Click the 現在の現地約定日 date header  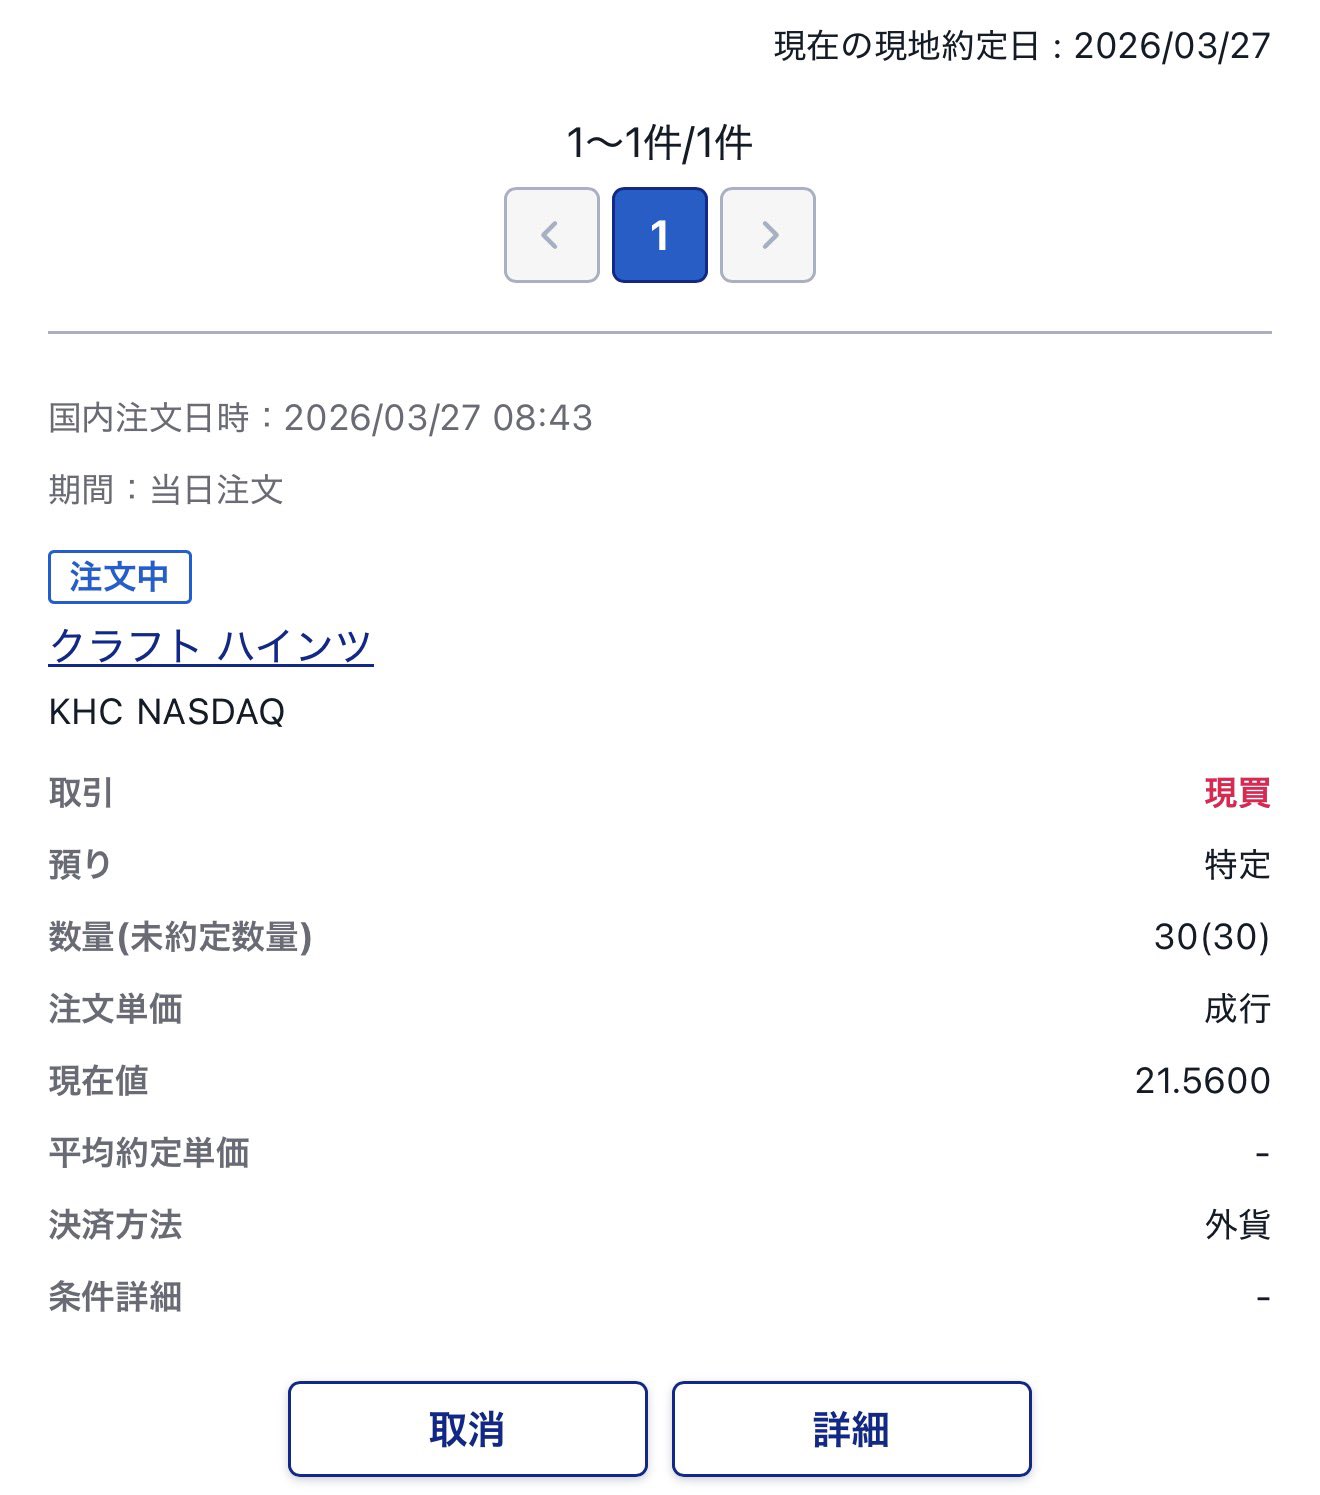click(x=1021, y=46)
